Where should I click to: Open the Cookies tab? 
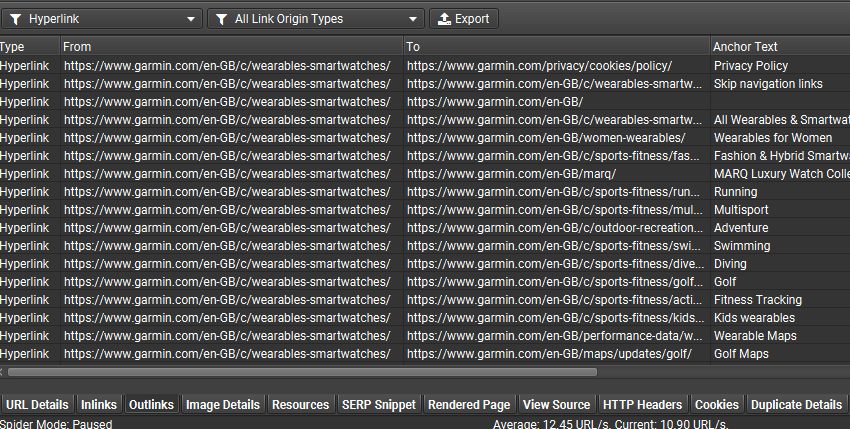pyautogui.click(x=717, y=405)
